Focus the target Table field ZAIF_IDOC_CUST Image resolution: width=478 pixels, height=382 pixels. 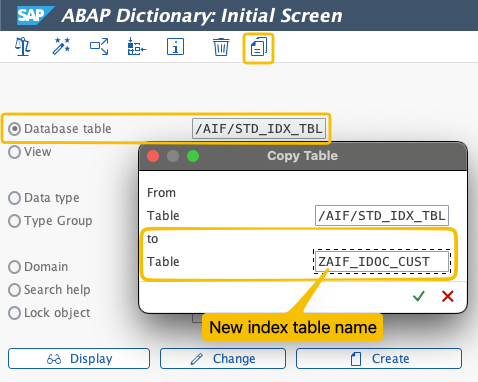coord(382,262)
